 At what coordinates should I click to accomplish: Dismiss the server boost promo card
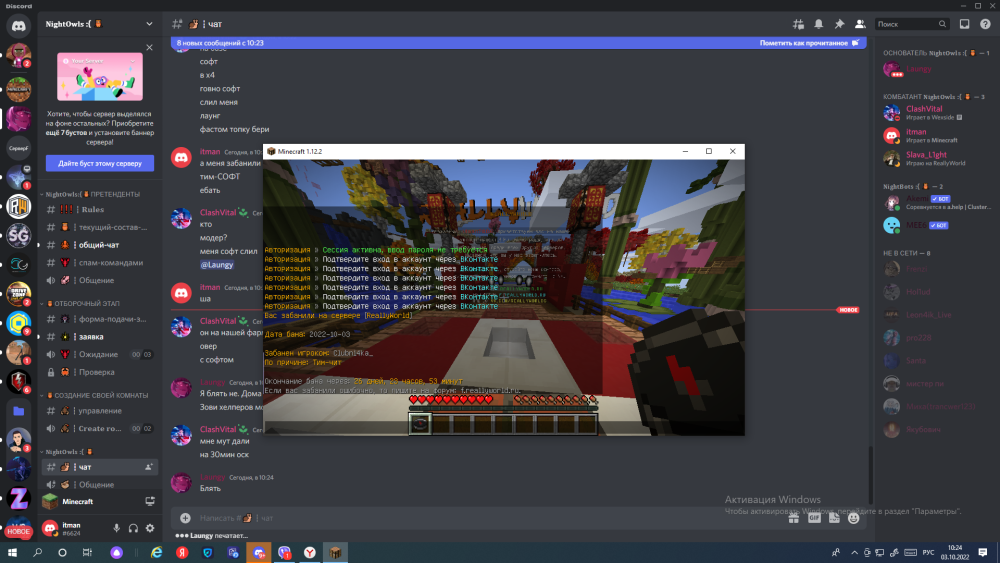(149, 48)
